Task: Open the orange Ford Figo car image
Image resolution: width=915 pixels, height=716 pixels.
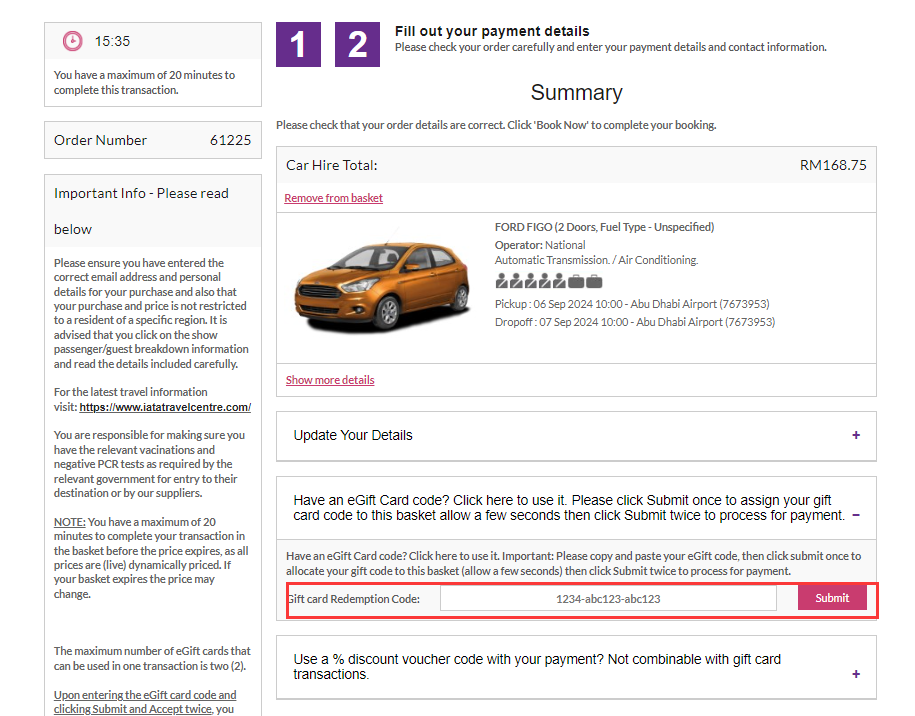Action: pos(382,285)
